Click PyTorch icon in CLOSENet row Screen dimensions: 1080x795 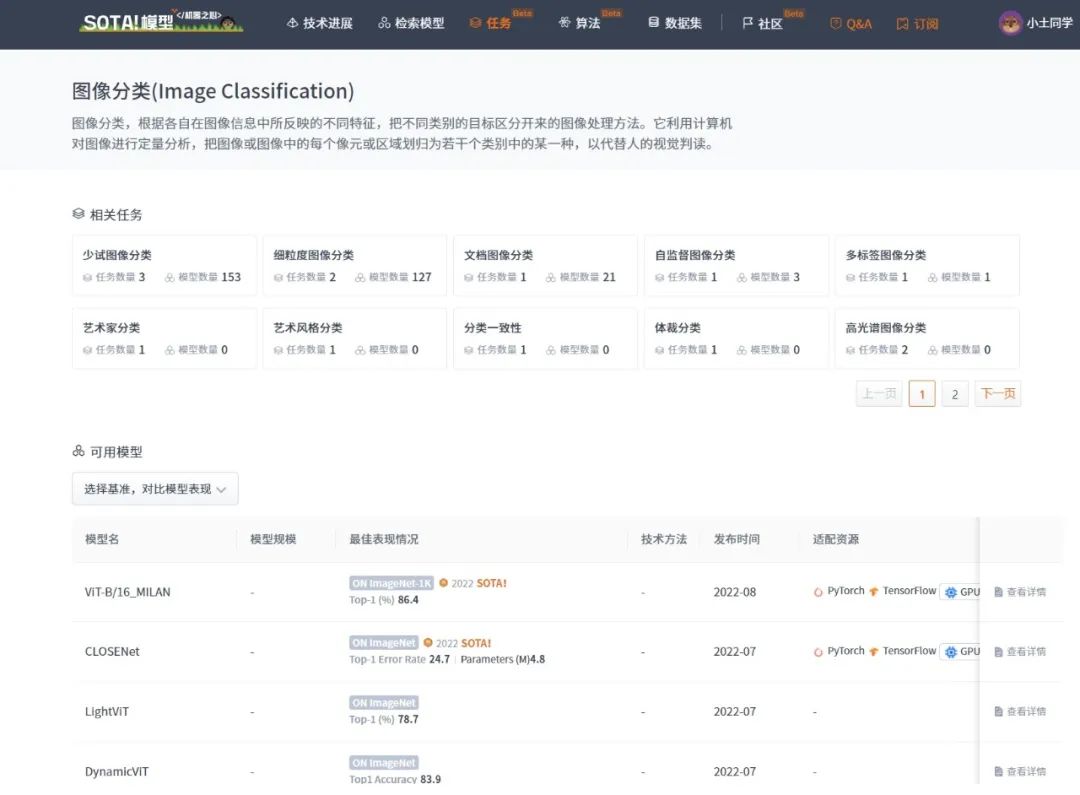(x=818, y=652)
